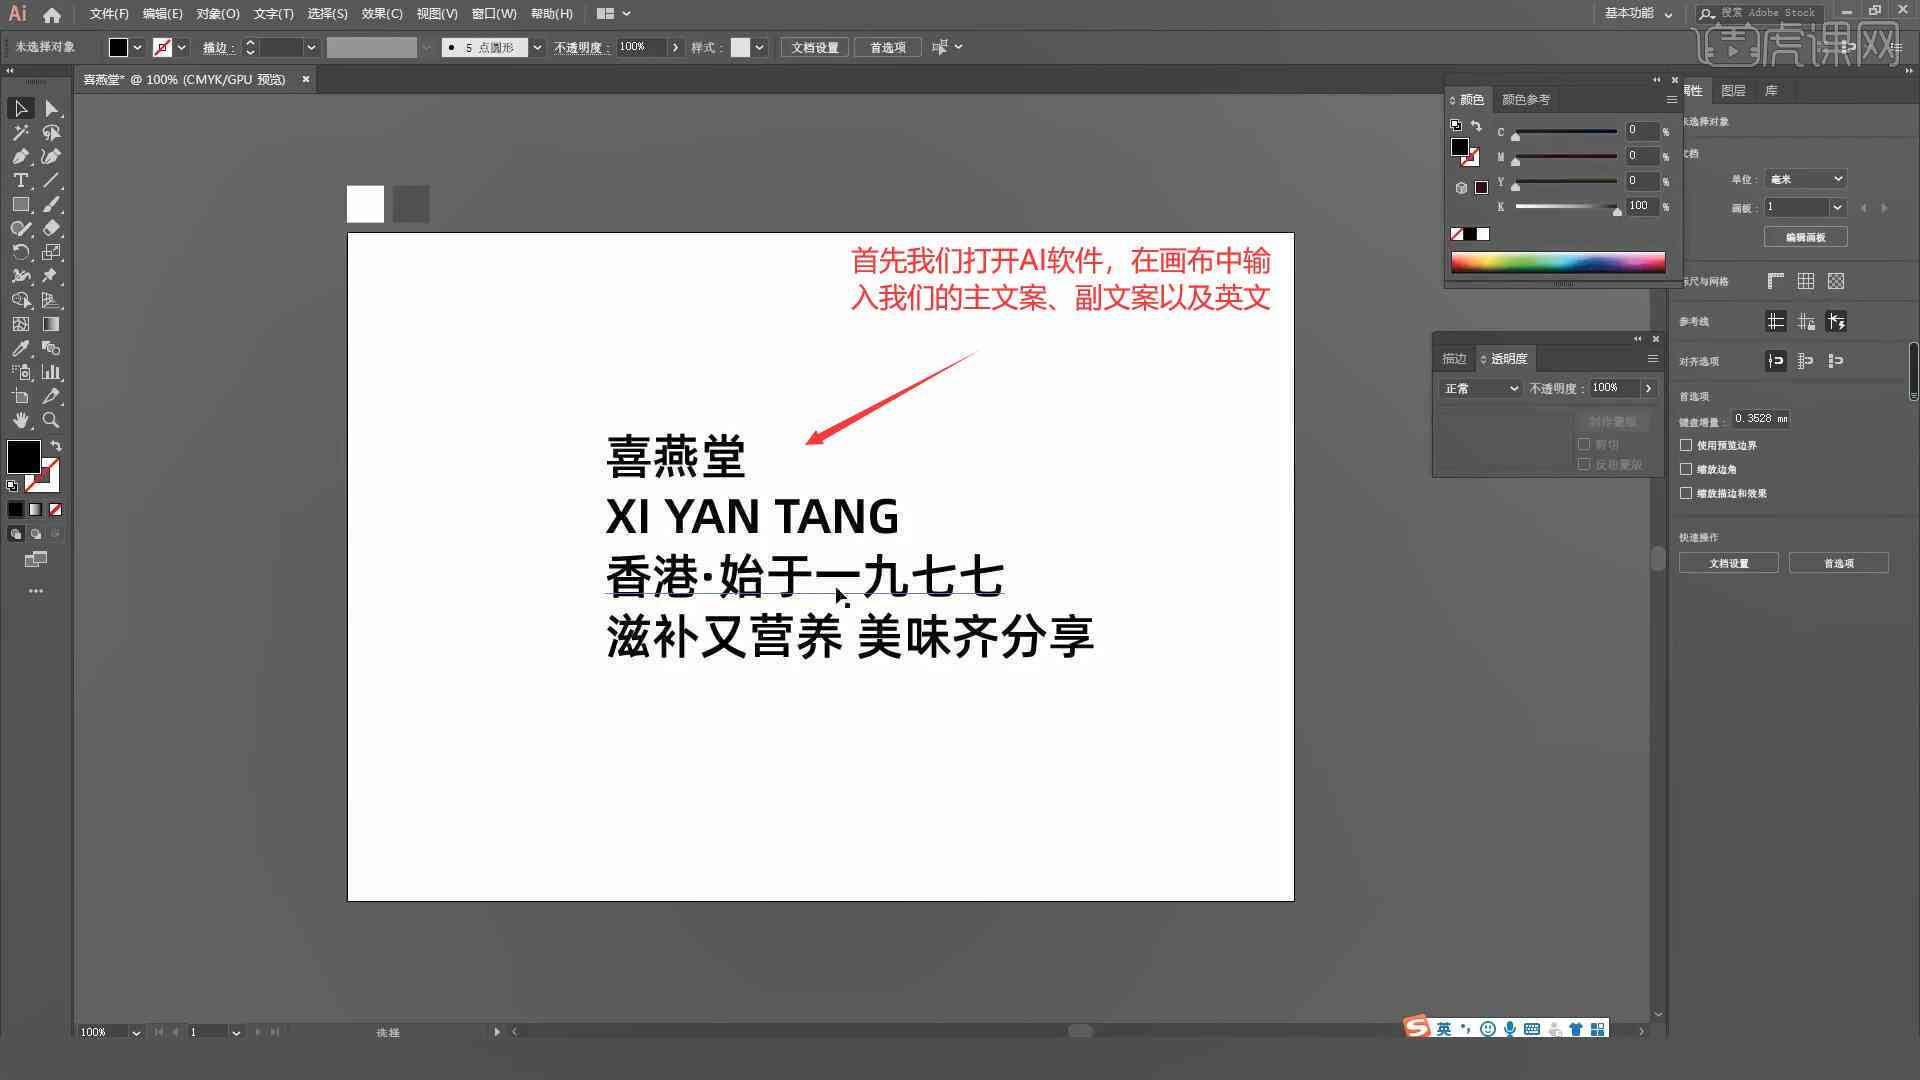Click the 首选项 button in properties
Viewport: 1920px width, 1080px height.
pyautogui.click(x=1838, y=563)
